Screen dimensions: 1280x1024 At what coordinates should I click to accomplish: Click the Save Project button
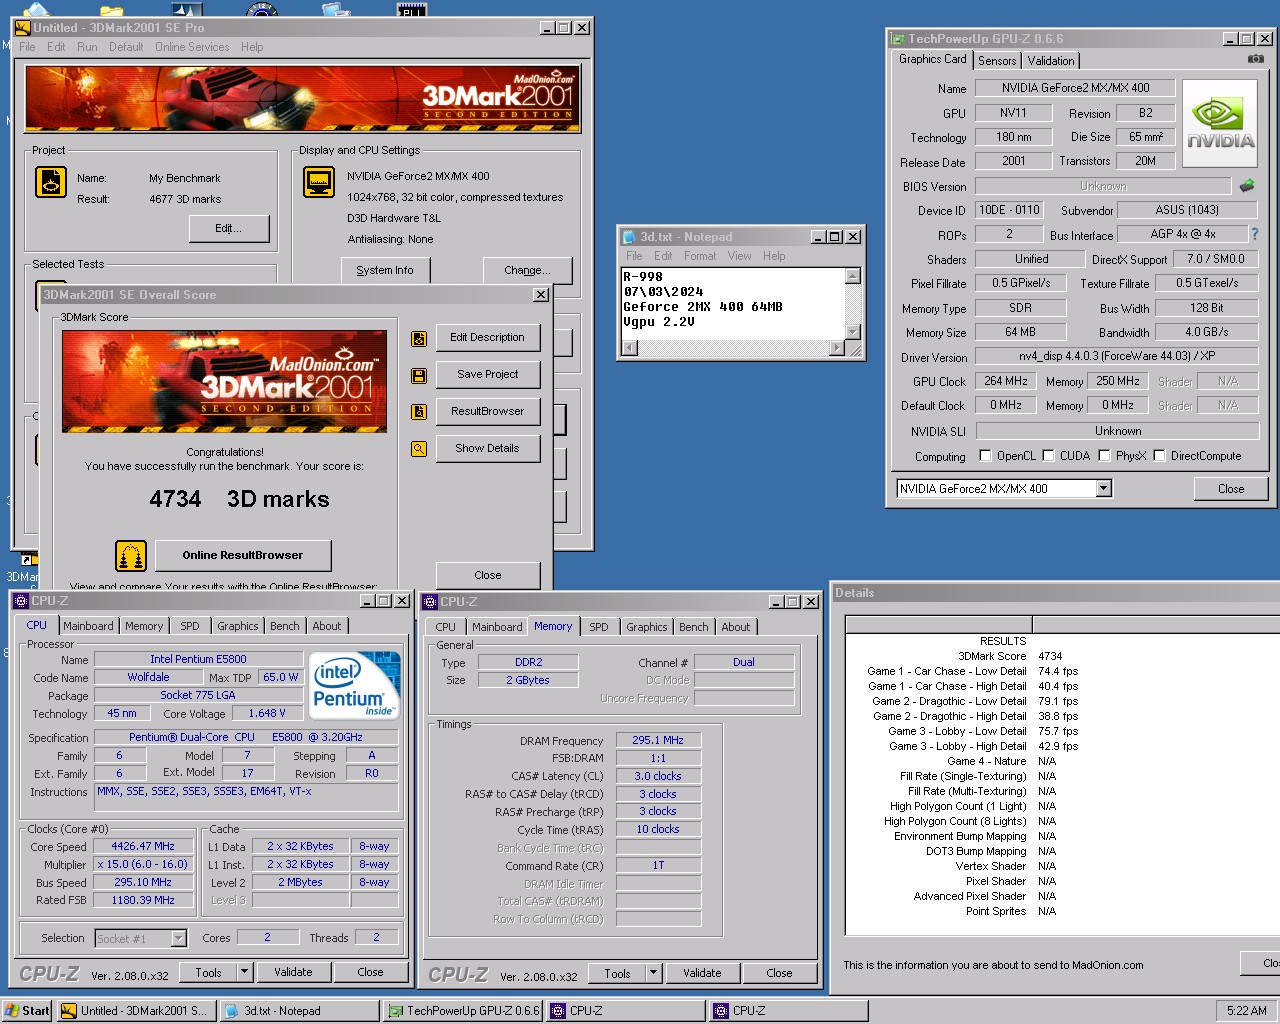click(487, 375)
